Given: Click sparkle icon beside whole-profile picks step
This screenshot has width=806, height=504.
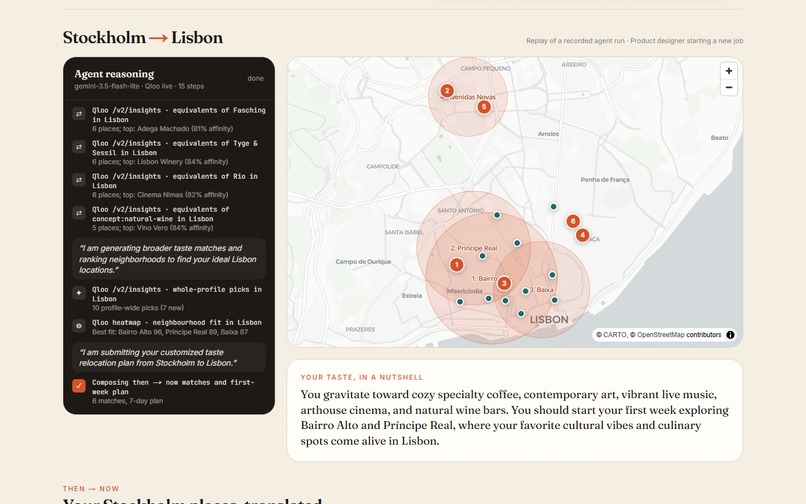Looking at the screenshot, I should click(x=79, y=293).
